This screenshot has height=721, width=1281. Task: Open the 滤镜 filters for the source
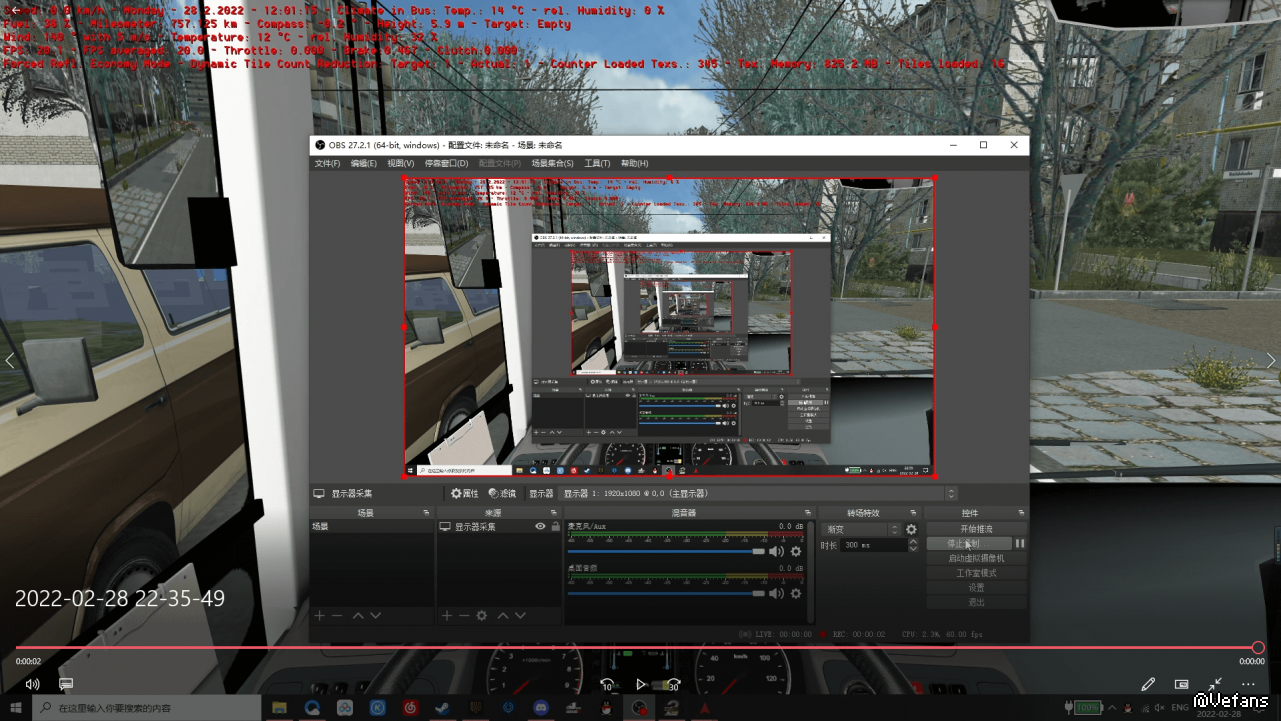pyautogui.click(x=502, y=494)
